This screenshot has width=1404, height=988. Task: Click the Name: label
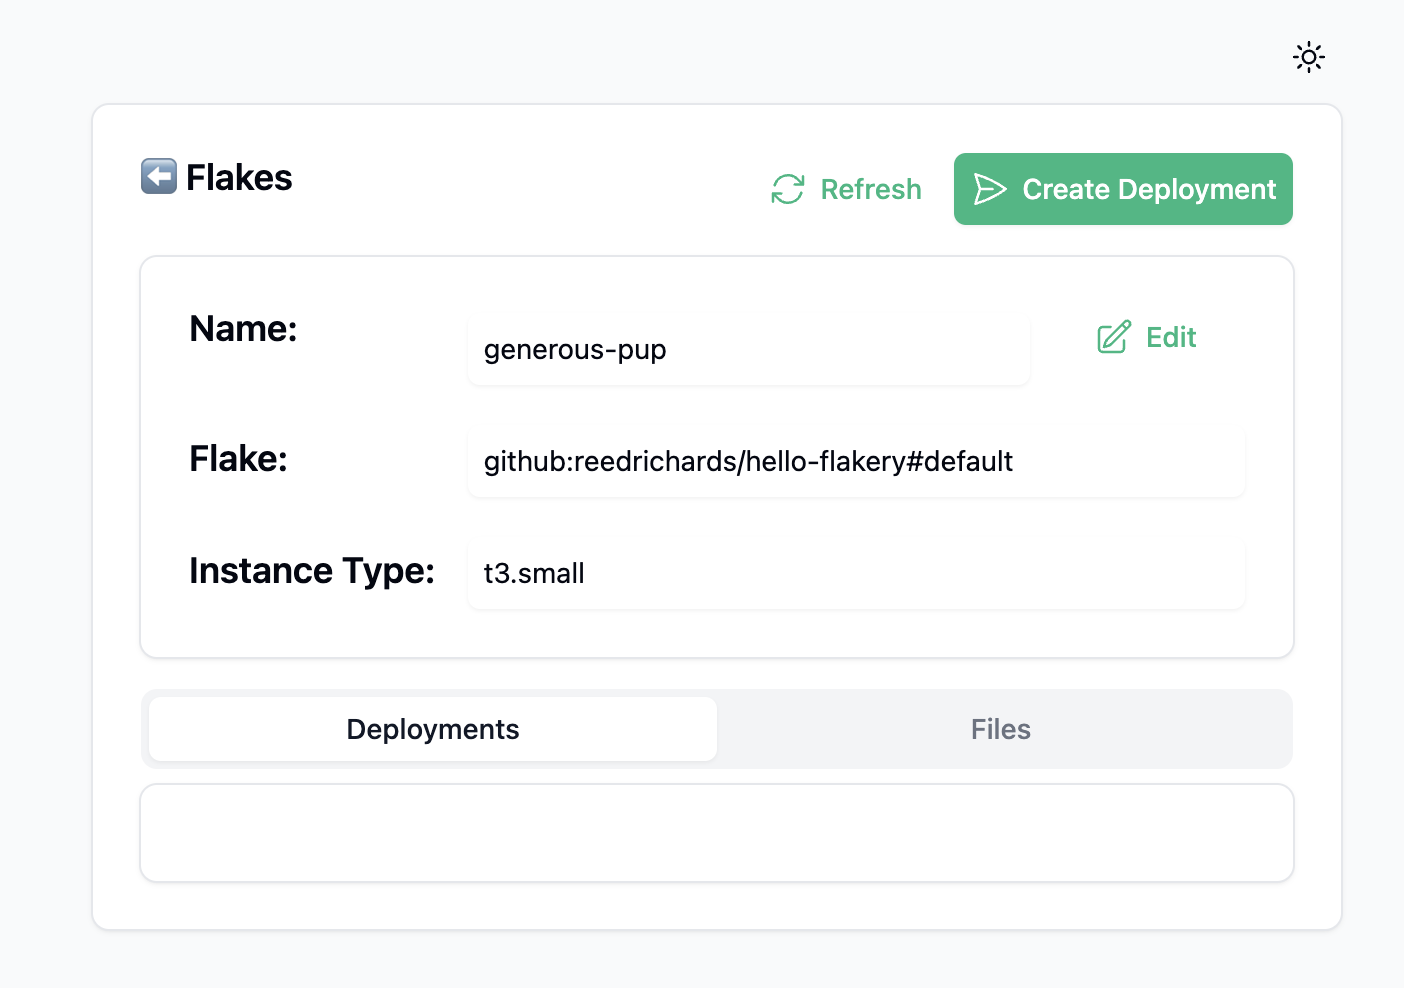243,328
